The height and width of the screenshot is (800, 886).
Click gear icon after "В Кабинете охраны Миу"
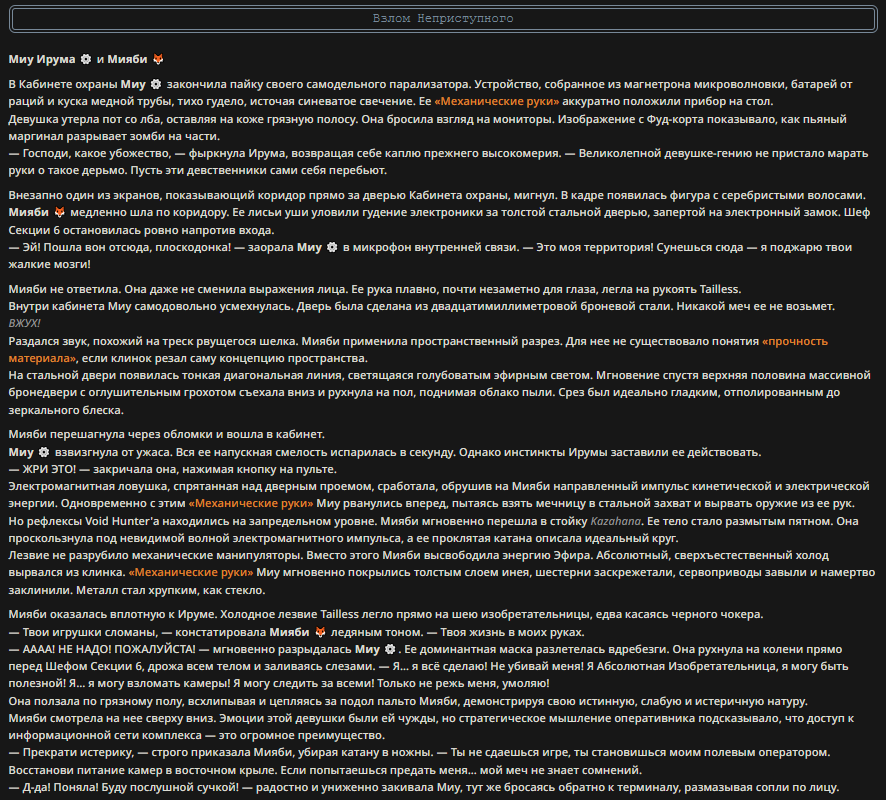tap(156, 84)
